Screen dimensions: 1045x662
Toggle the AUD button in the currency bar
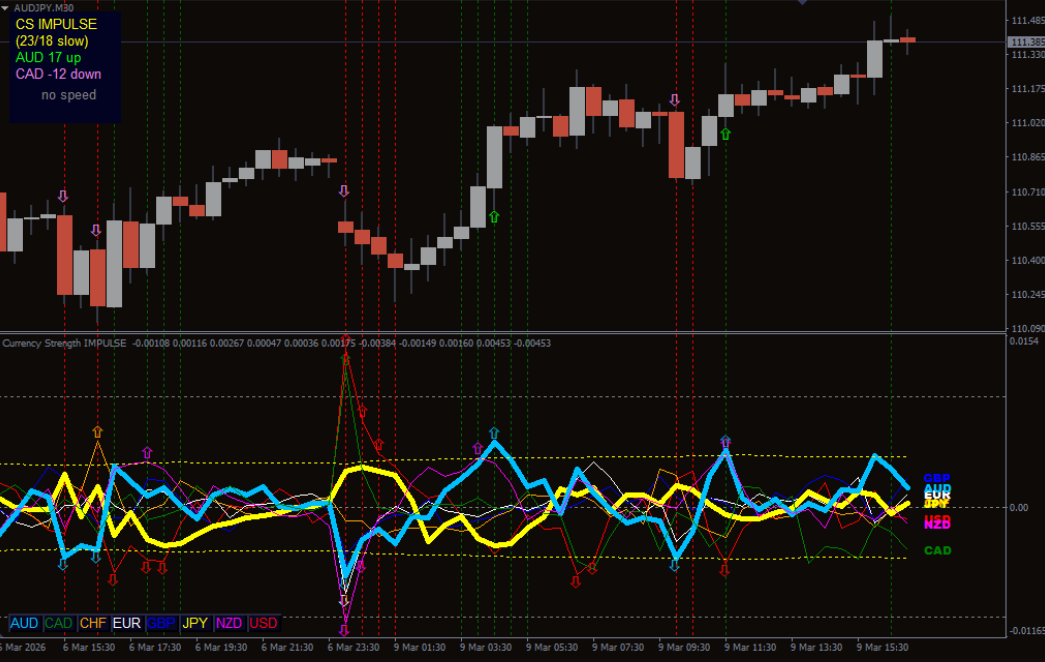pos(24,623)
